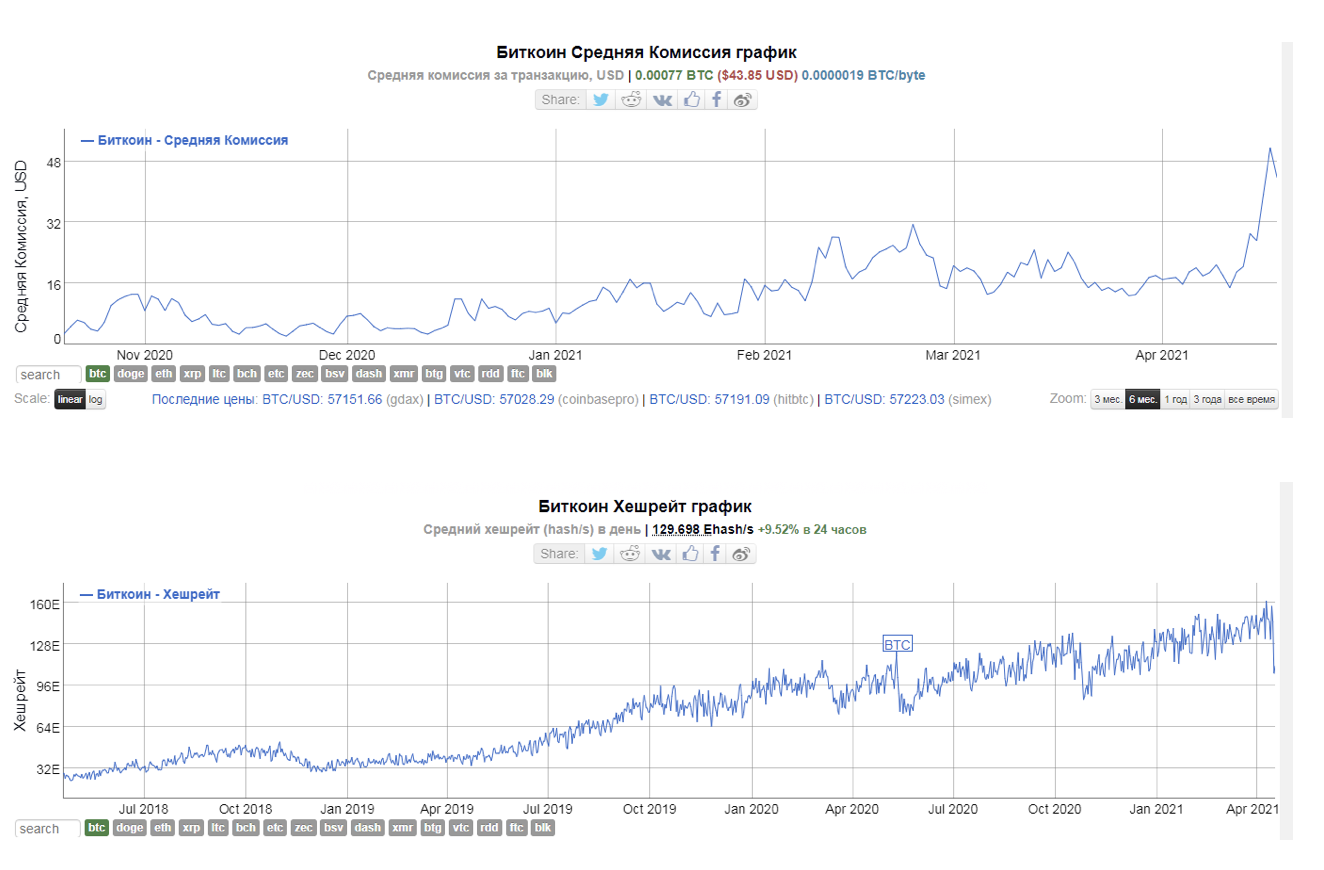Click the BTC marker on hashrate chart
Image resolution: width=1324 pixels, height=870 pixels.
(897, 645)
